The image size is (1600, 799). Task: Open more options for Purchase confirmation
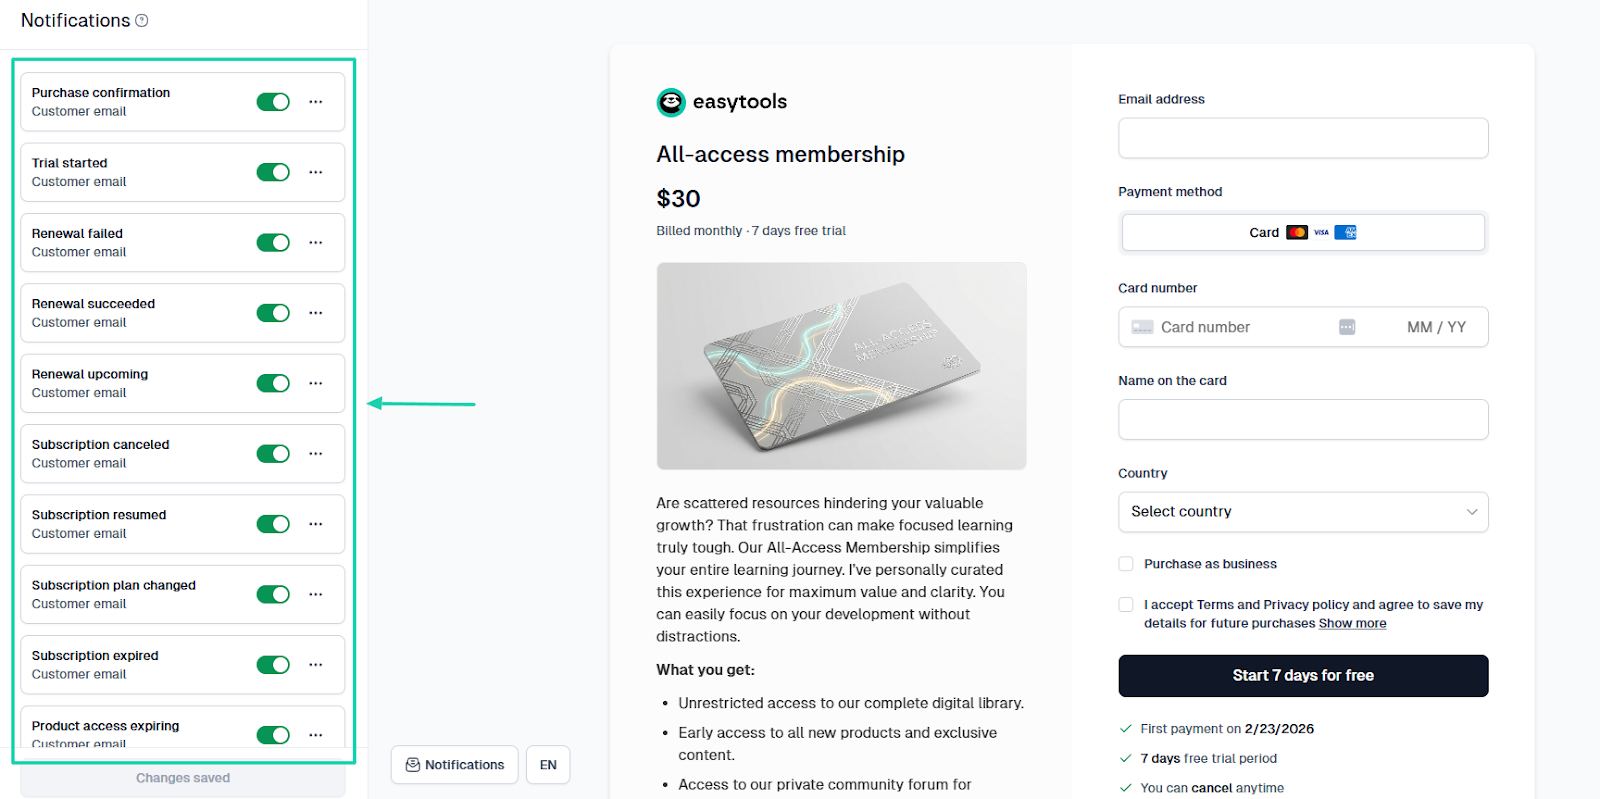pyautogui.click(x=316, y=102)
